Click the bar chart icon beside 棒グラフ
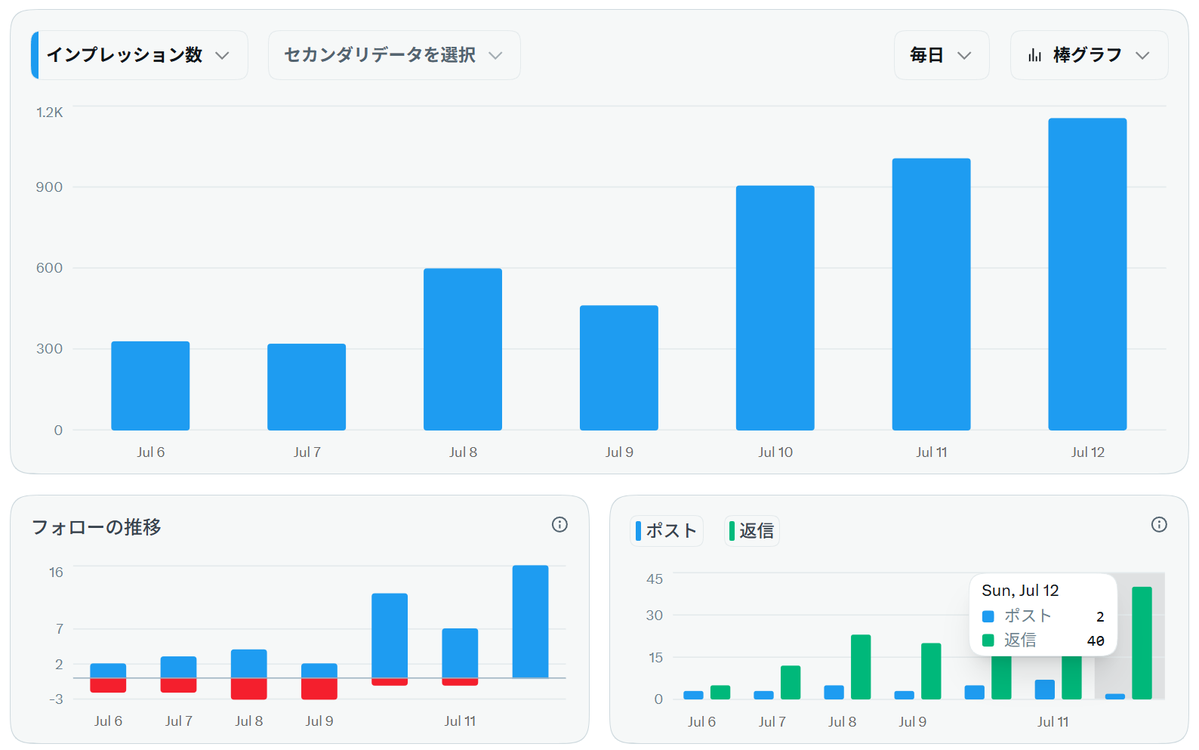This screenshot has height=750, width=1199. (1035, 55)
